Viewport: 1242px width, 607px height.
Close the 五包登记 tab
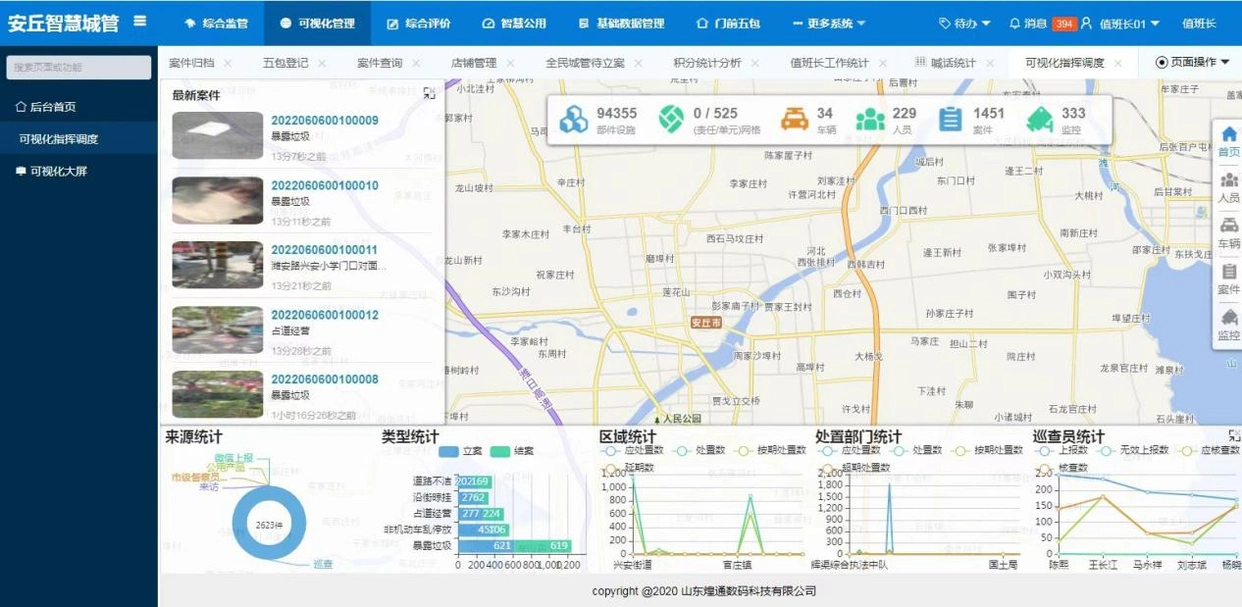(321, 62)
